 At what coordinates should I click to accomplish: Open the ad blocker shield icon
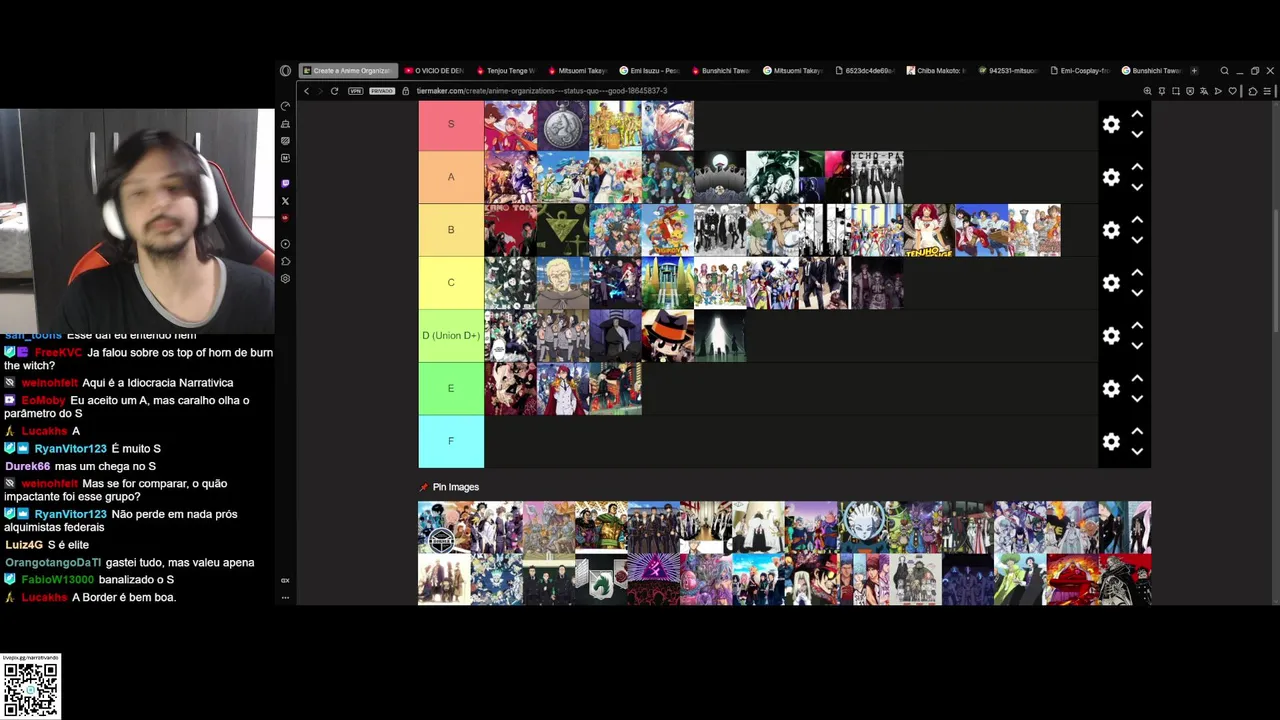[1190, 91]
